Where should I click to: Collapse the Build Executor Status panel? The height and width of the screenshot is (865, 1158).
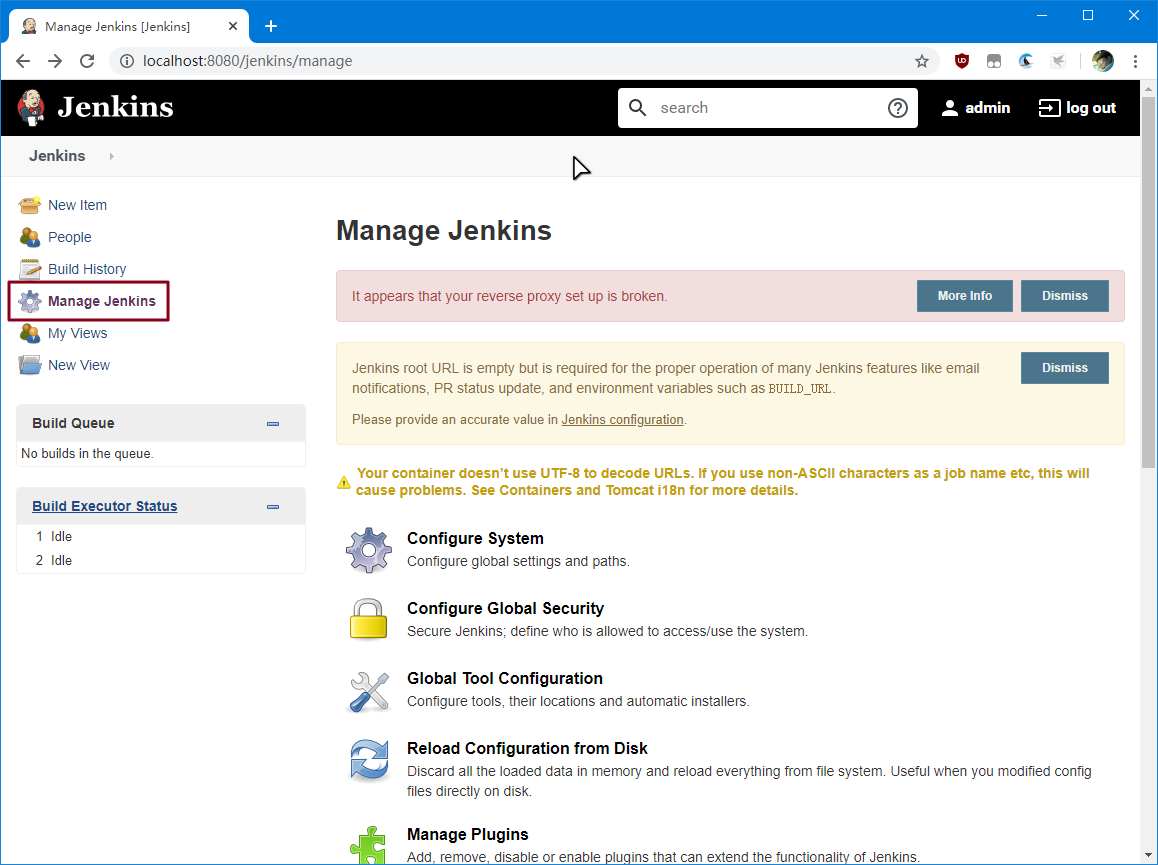click(273, 507)
